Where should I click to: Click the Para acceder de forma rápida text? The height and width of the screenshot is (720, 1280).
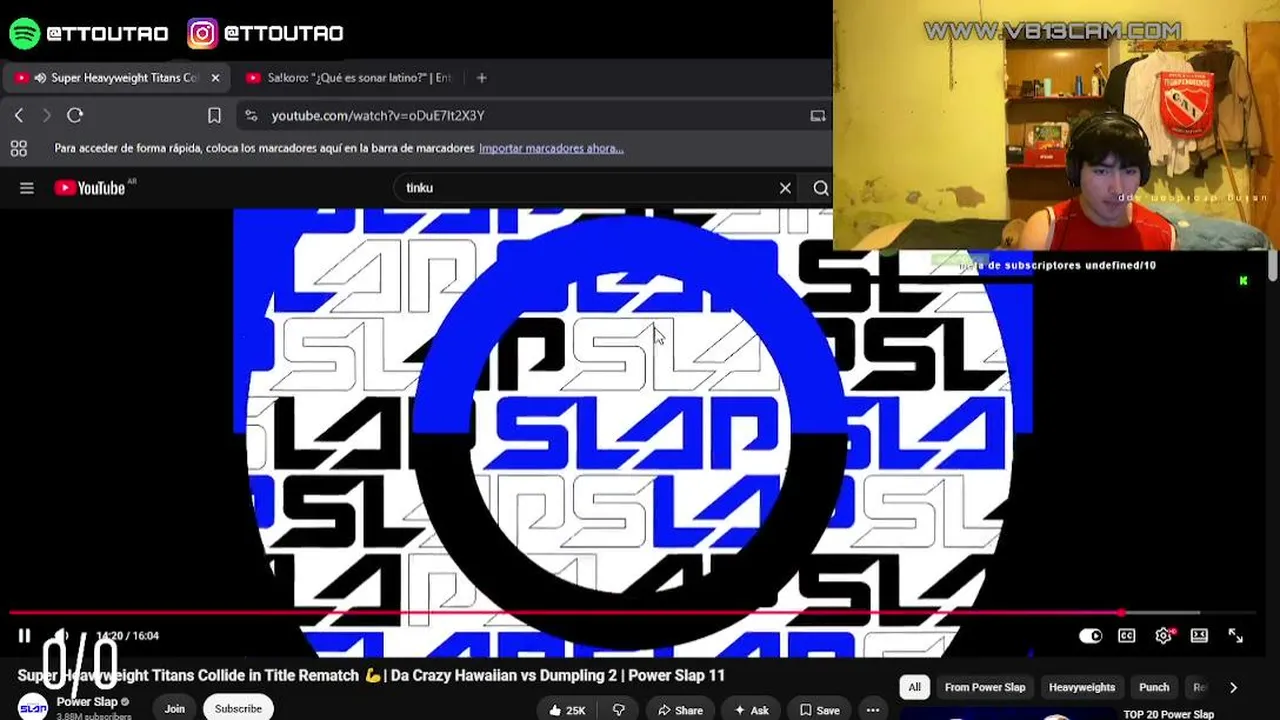[264, 148]
